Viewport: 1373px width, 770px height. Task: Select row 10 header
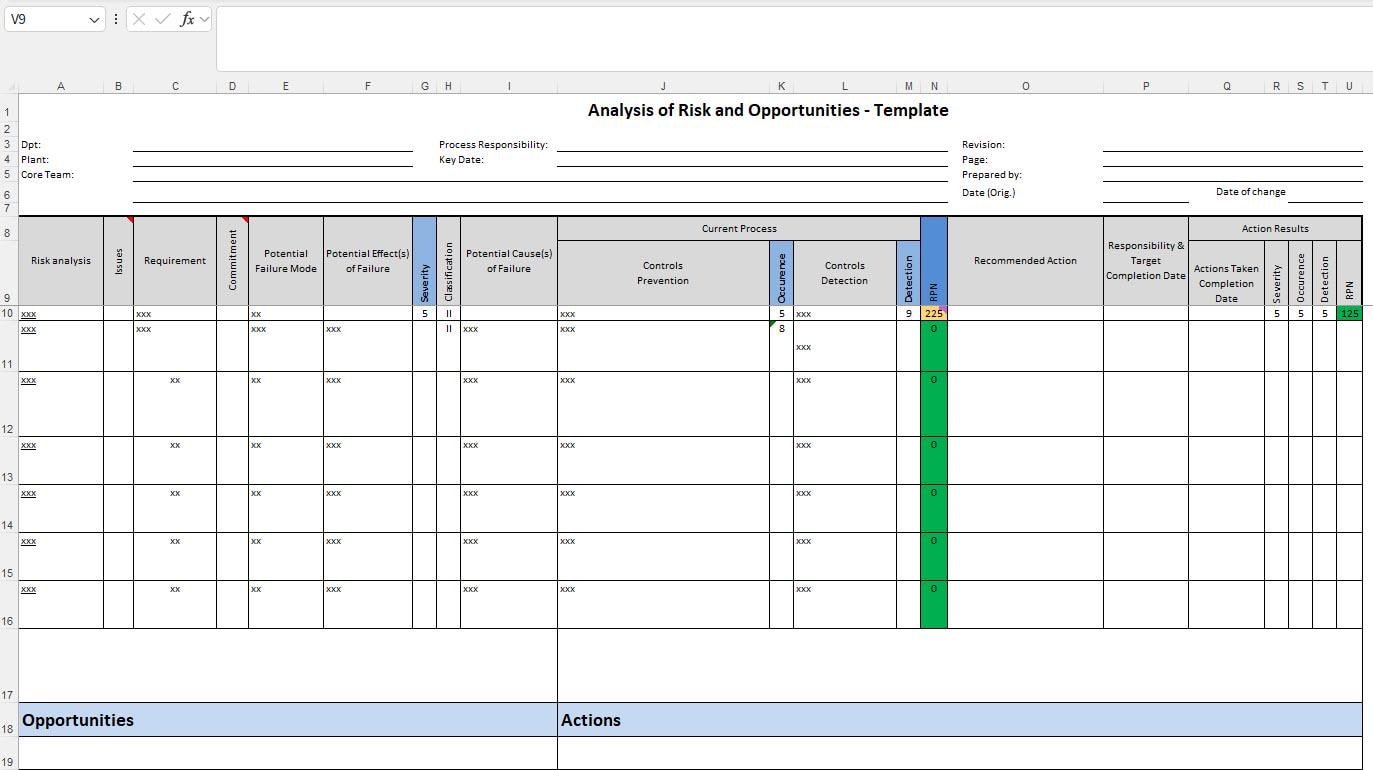tap(8, 313)
